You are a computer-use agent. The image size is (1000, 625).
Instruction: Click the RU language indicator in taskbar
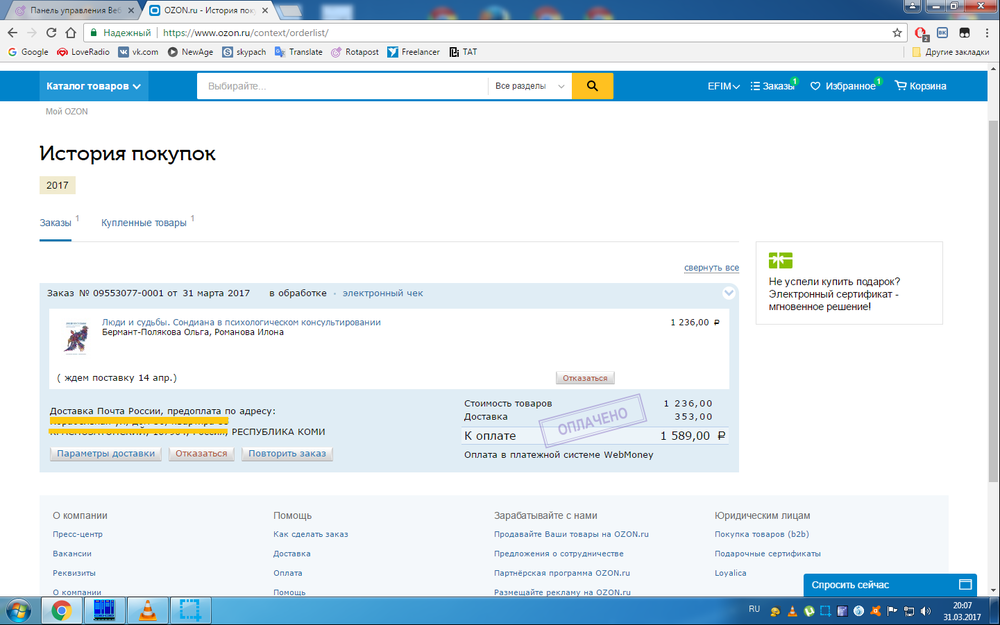[x=754, y=609]
